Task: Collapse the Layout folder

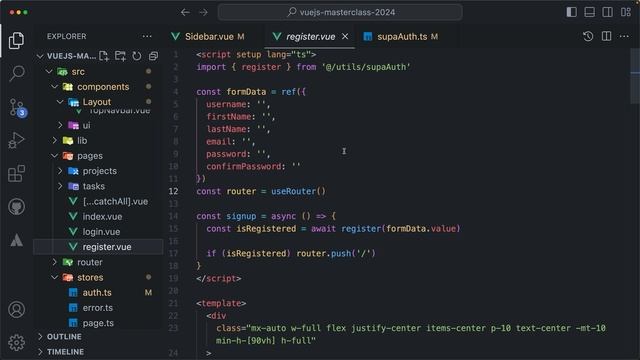Action: click(x=60, y=102)
